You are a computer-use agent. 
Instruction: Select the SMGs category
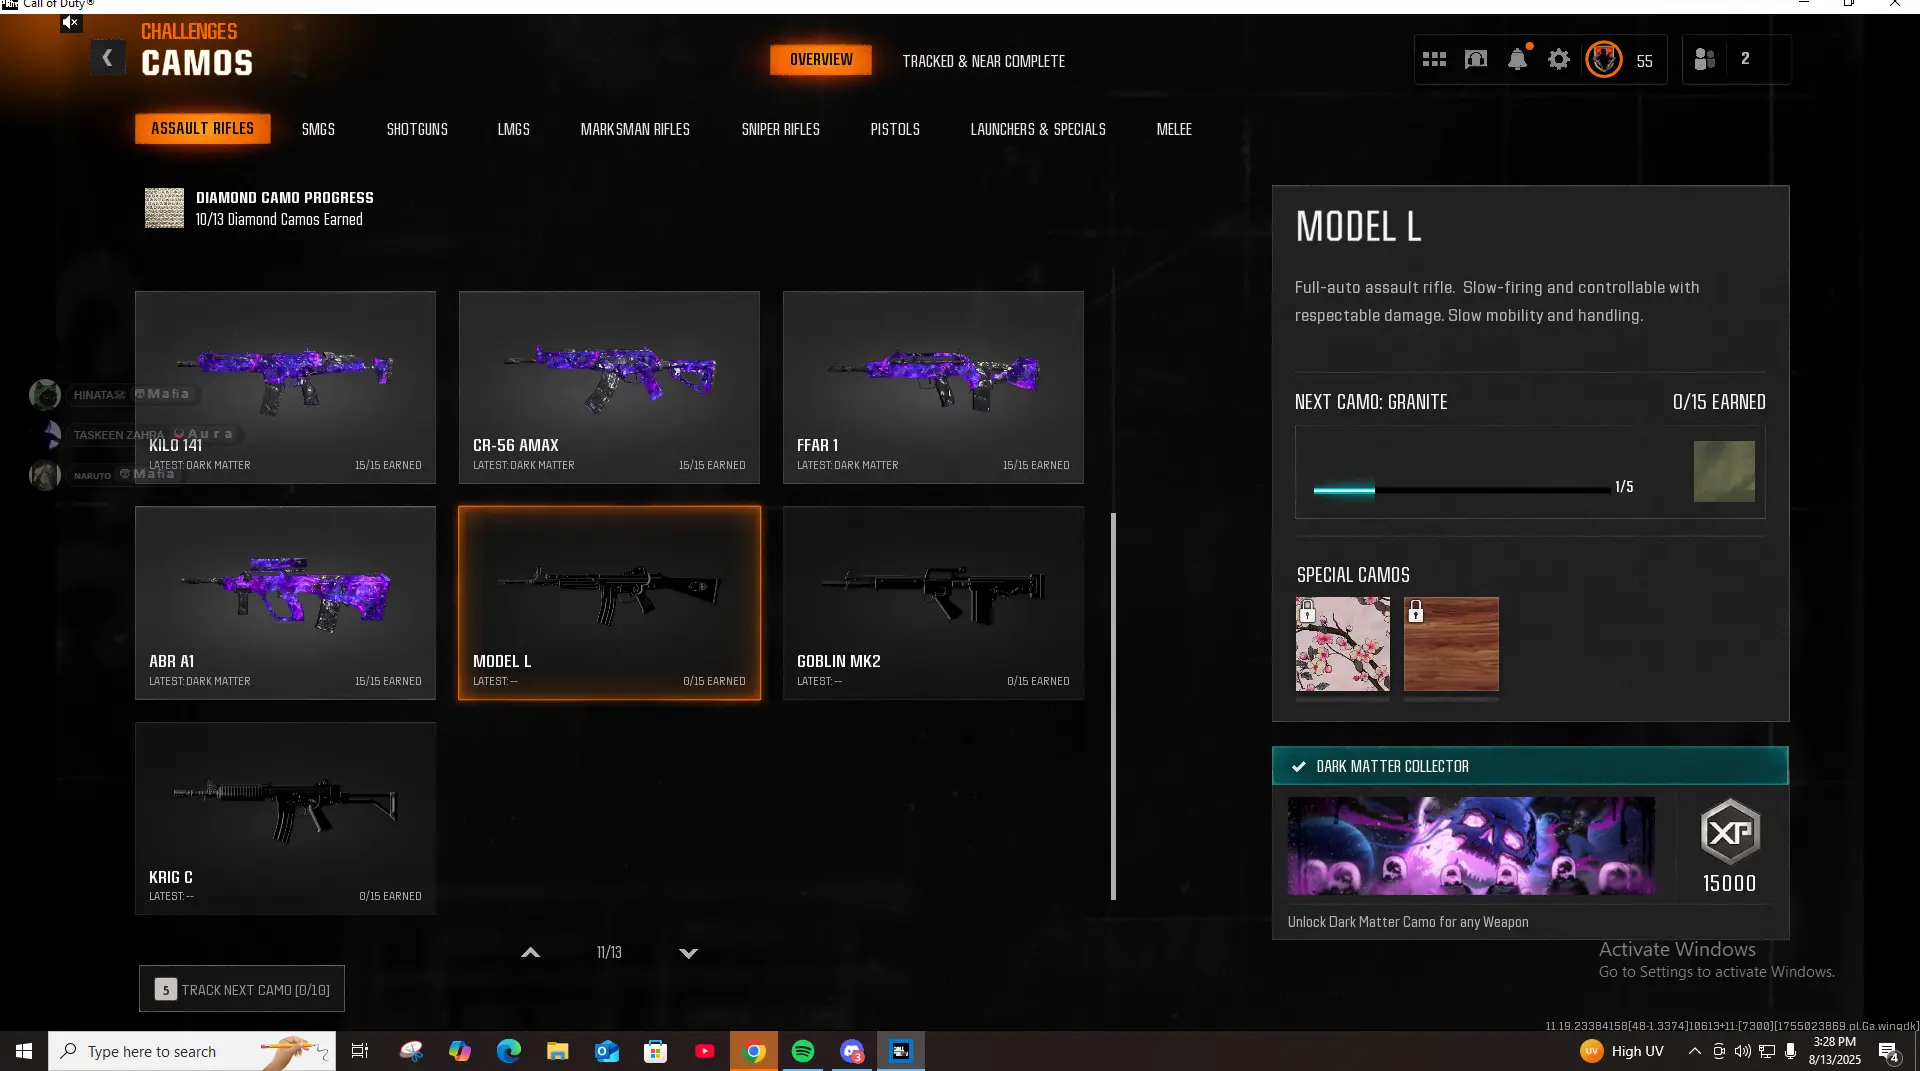(x=318, y=129)
